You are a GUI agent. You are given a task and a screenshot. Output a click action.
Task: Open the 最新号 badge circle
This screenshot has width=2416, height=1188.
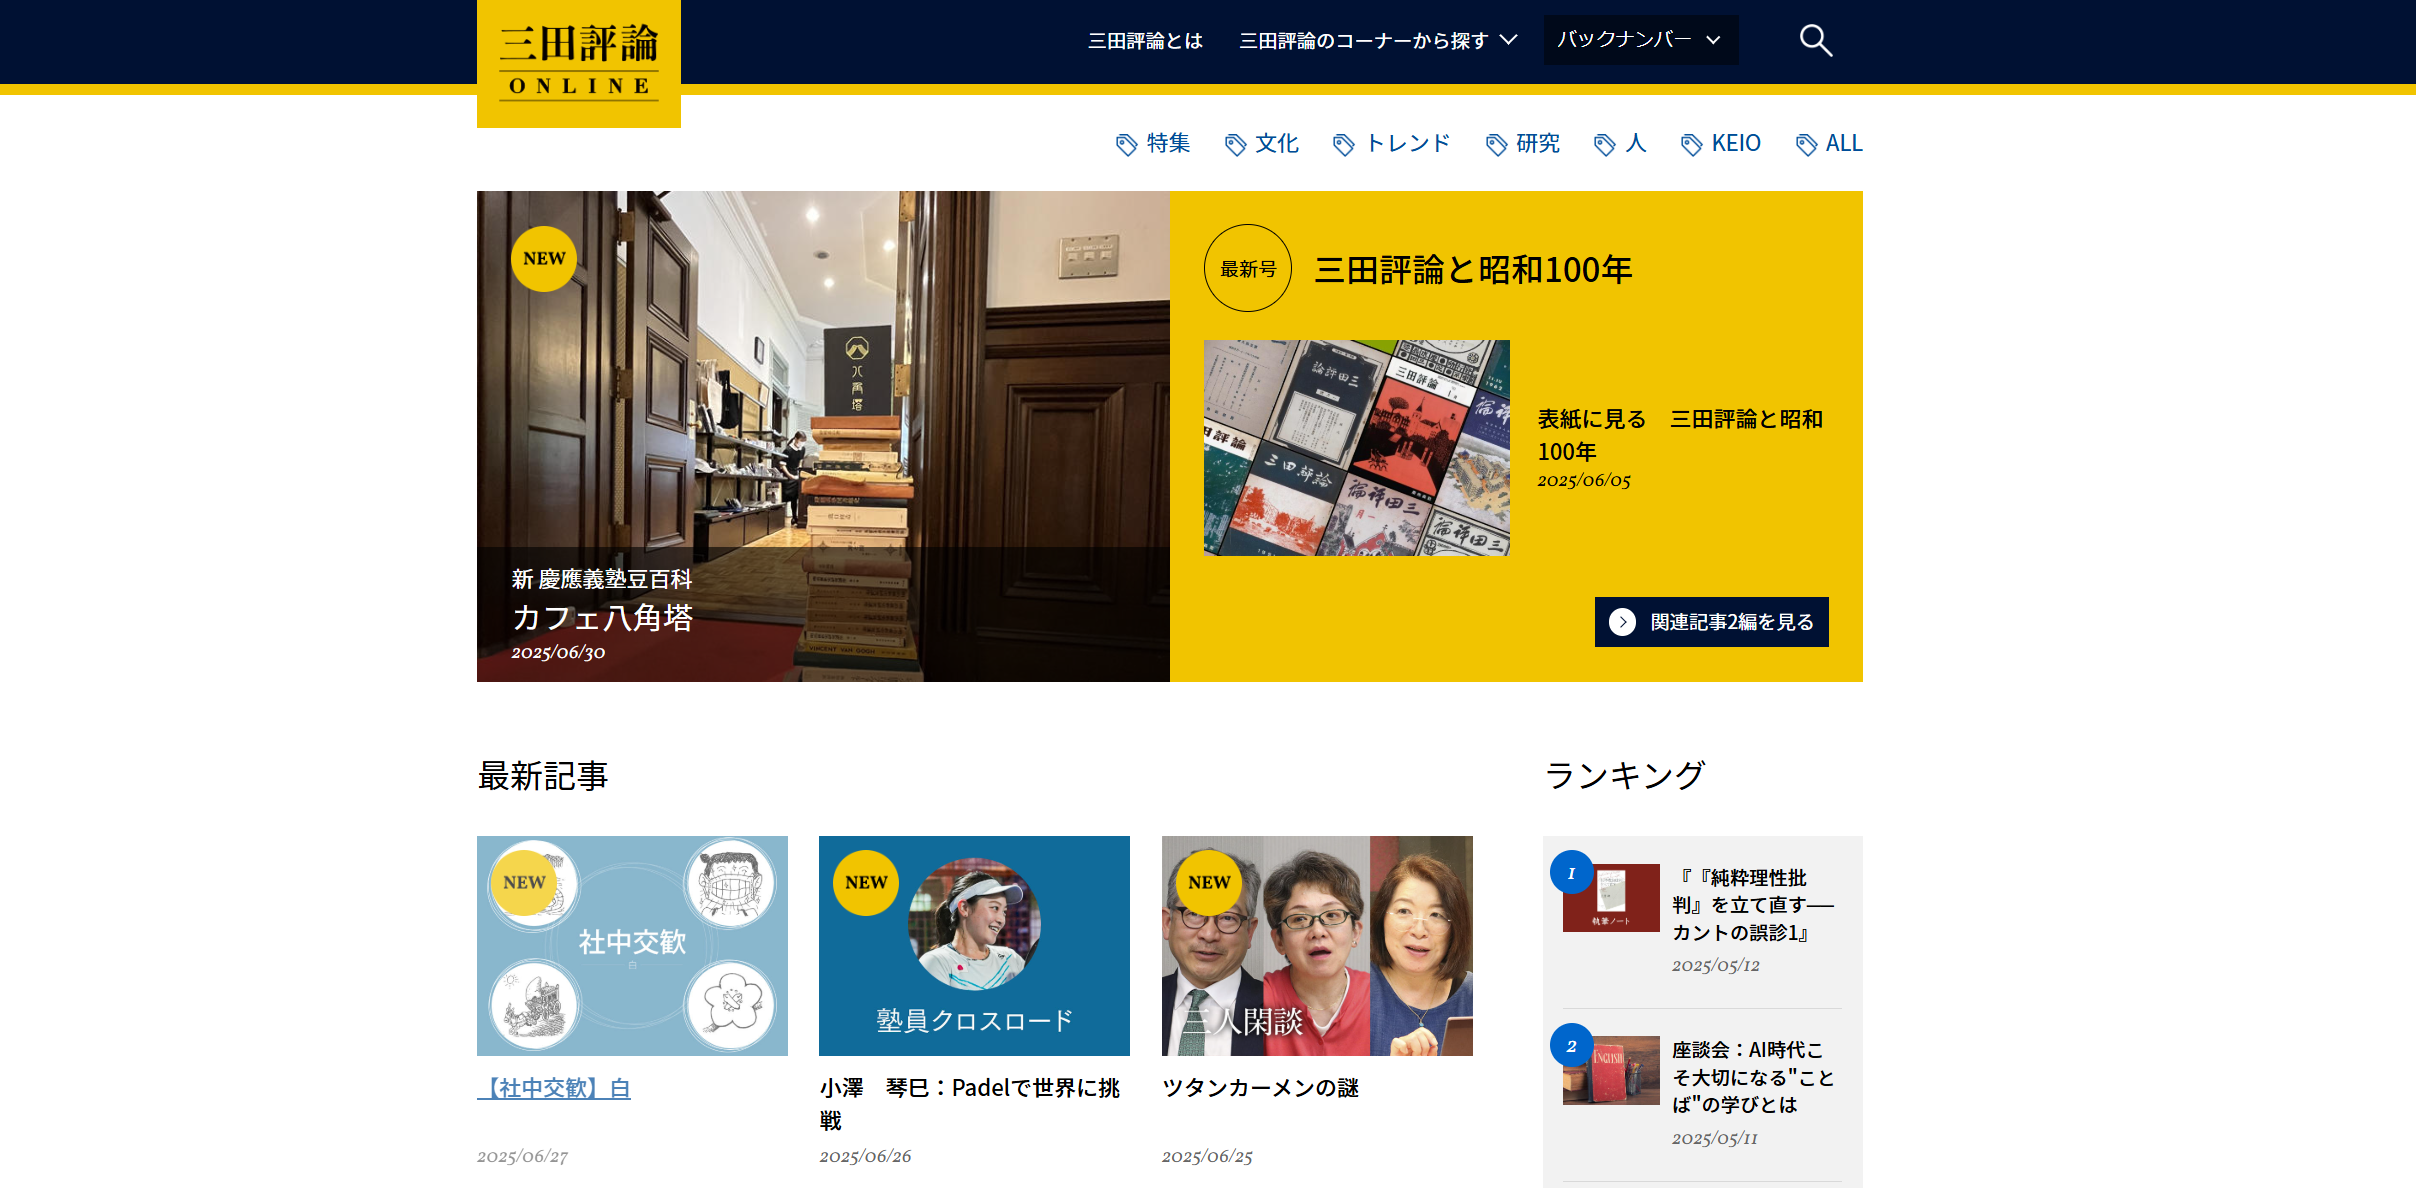[x=1247, y=268]
